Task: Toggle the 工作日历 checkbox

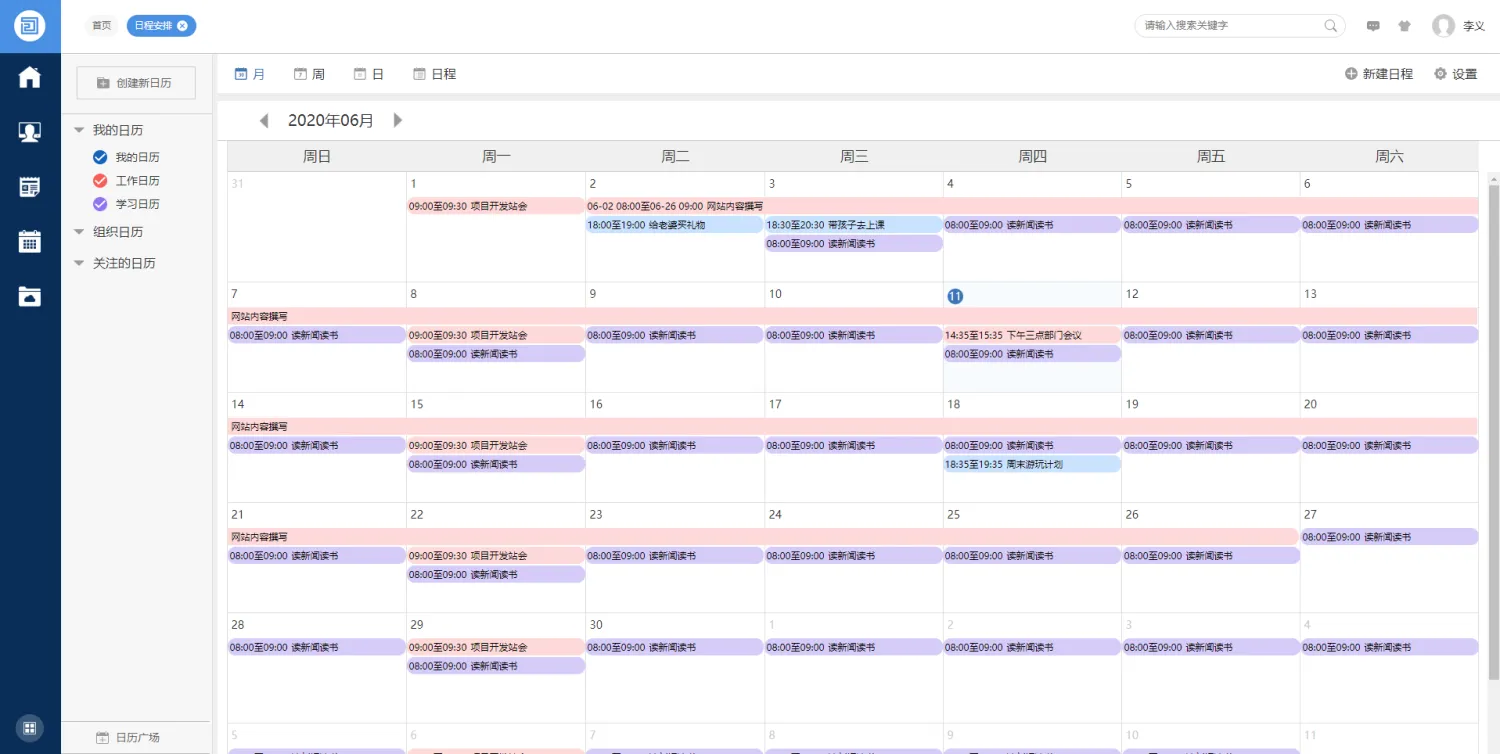Action: pyautogui.click(x=100, y=181)
